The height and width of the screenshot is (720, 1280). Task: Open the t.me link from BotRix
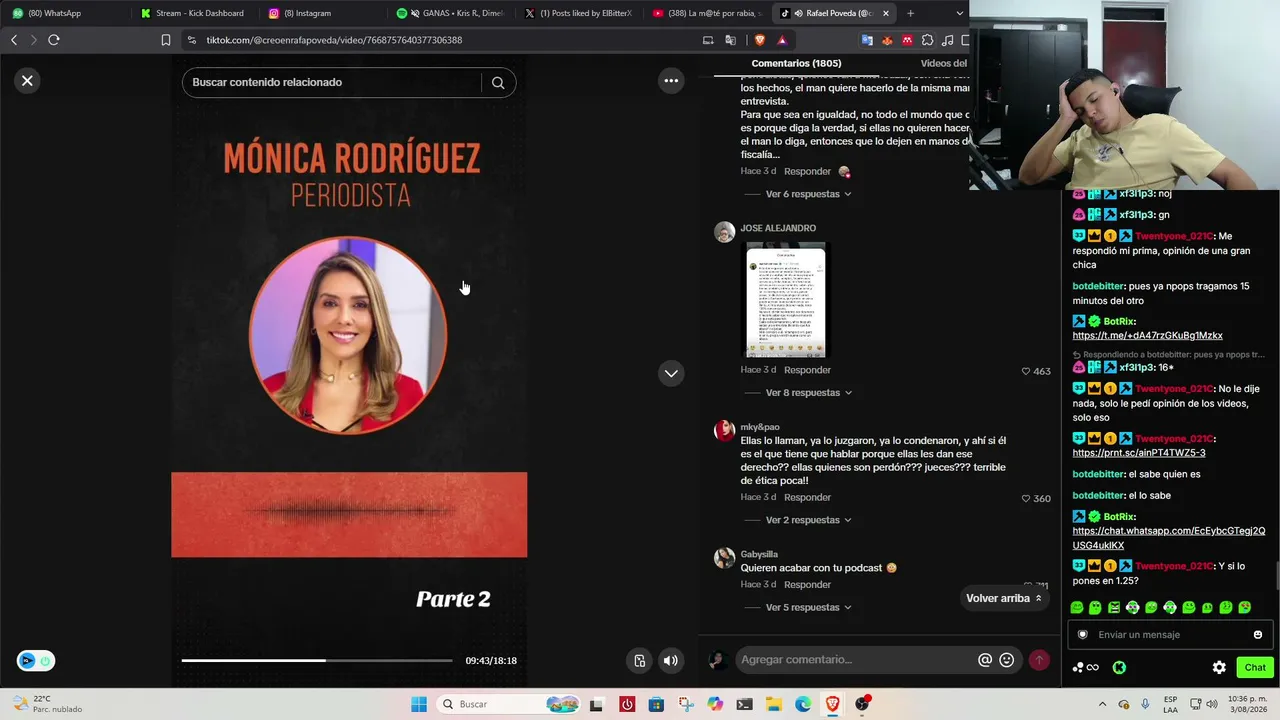click(x=1147, y=336)
